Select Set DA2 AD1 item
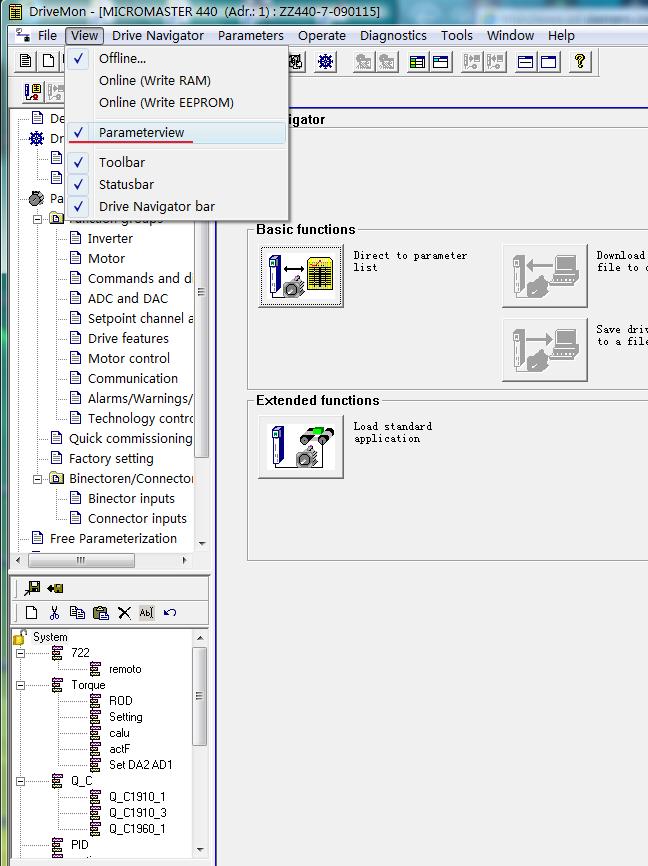 tap(140, 765)
